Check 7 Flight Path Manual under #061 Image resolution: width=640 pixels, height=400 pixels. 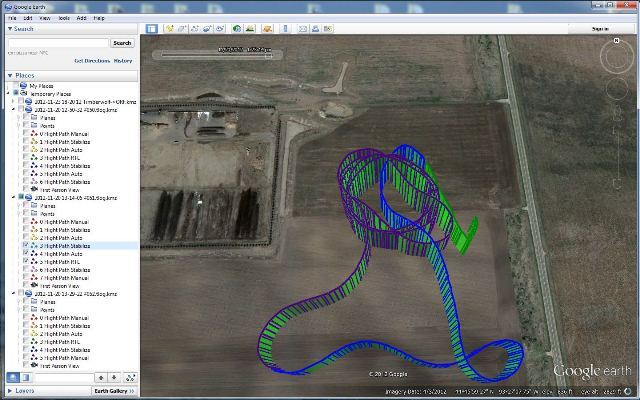(x=26, y=278)
